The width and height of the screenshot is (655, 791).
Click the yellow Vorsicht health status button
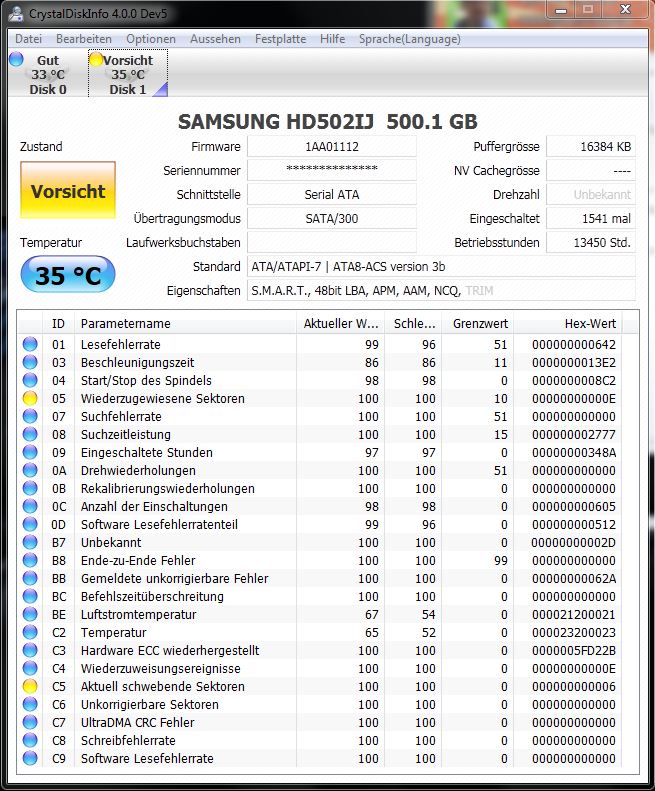[x=68, y=190]
